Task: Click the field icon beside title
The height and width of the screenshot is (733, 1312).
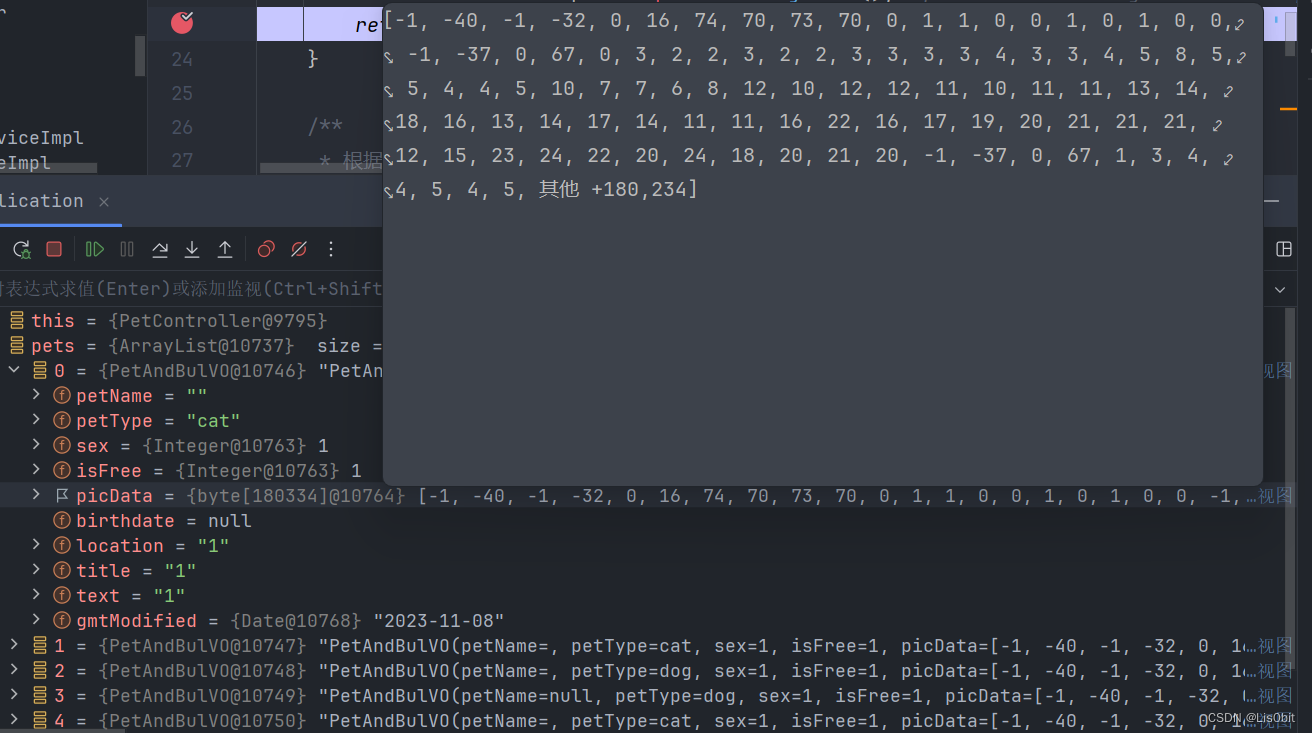Action: pos(62,570)
